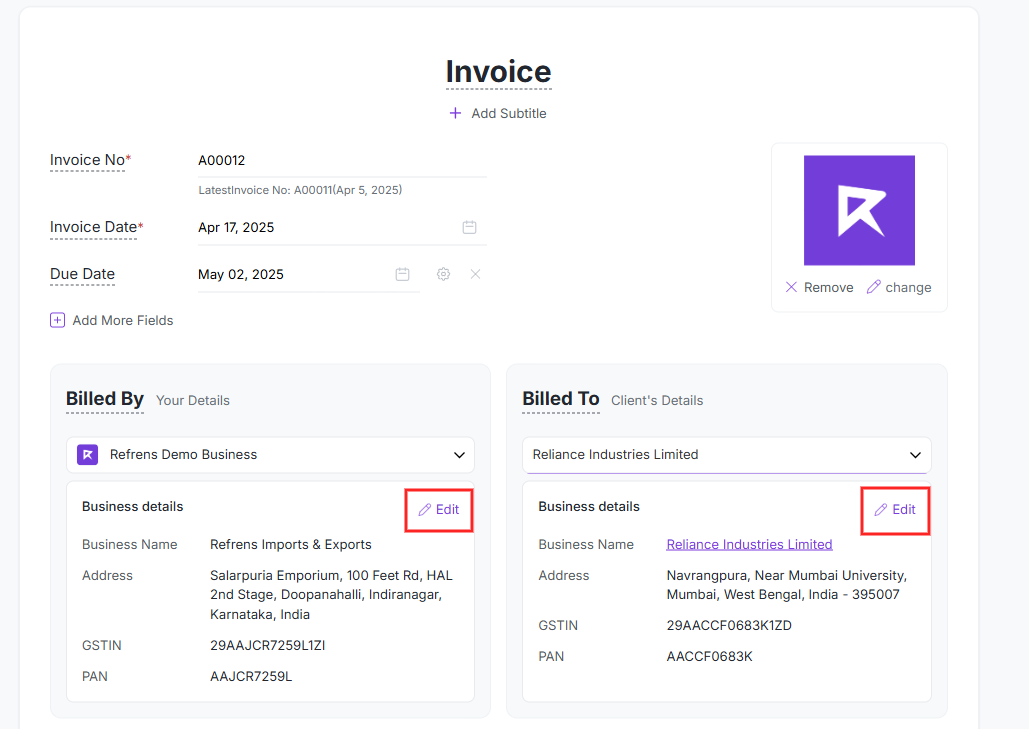This screenshot has height=729, width=1029.
Task: Change the business logo
Action: [x=899, y=287]
